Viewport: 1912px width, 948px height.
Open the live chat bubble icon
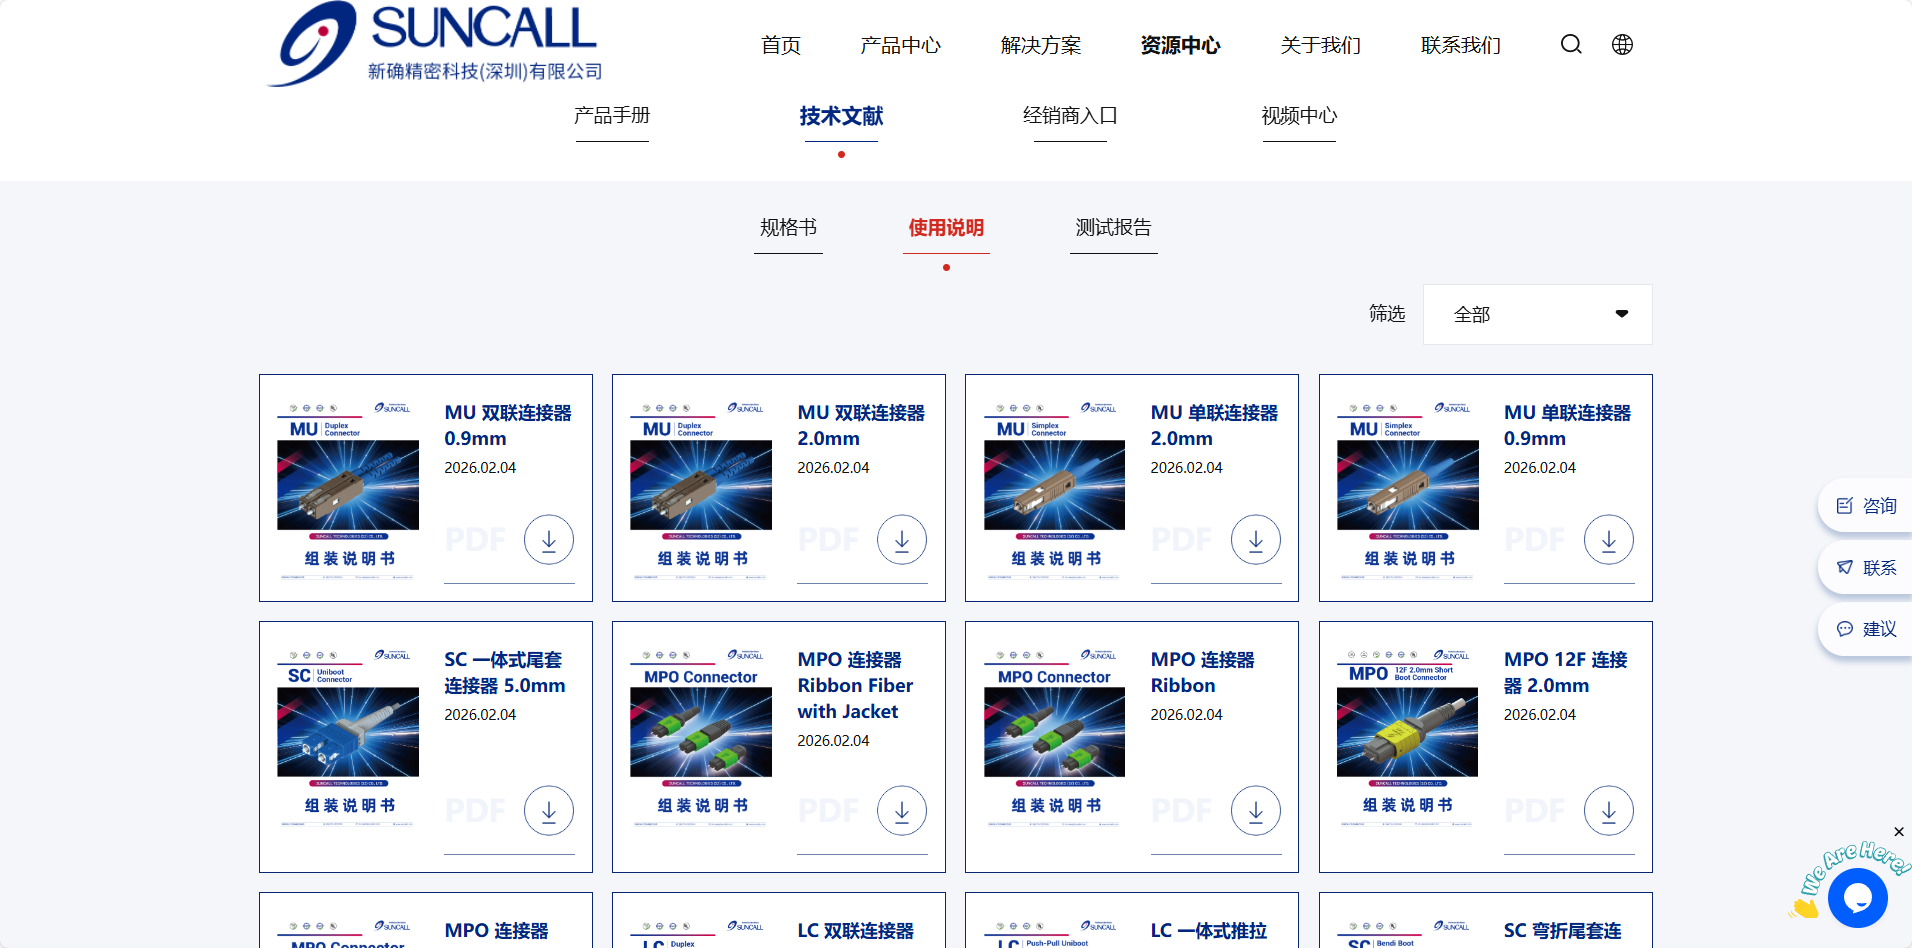pos(1857,898)
